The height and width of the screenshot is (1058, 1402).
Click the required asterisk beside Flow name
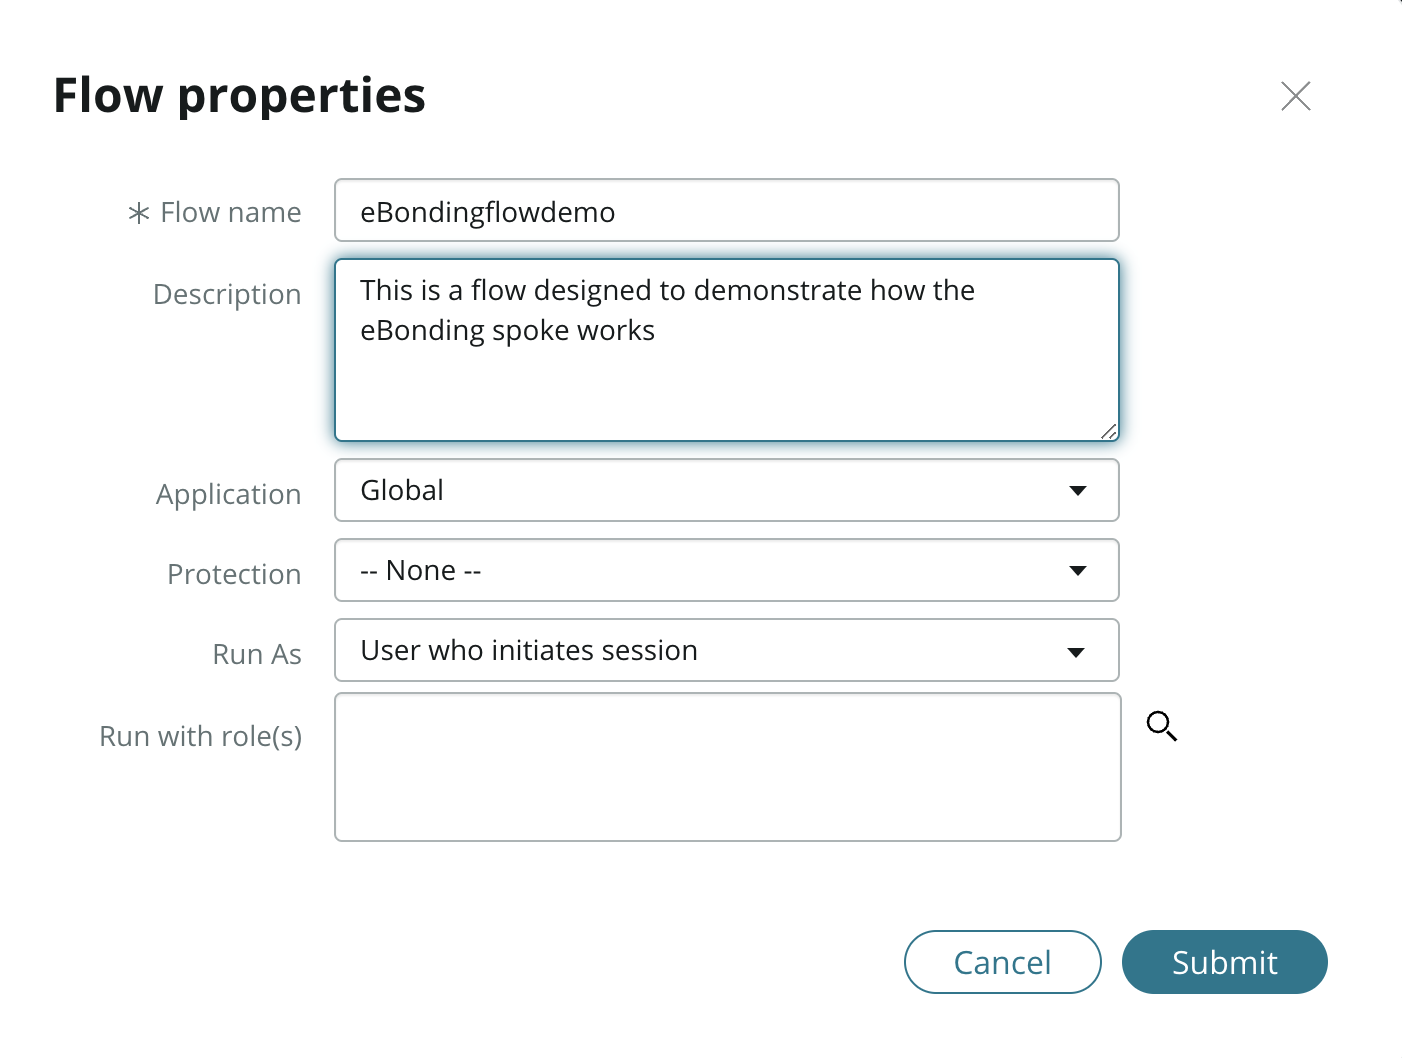(x=139, y=213)
